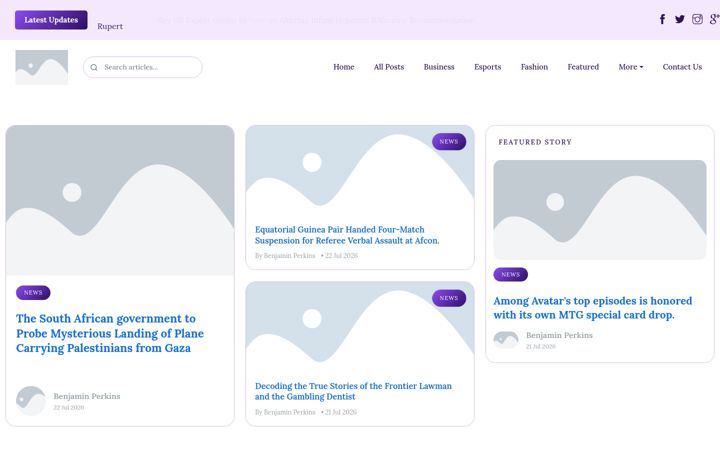Click the Rupert ticker text
720x450 pixels.
click(x=110, y=26)
